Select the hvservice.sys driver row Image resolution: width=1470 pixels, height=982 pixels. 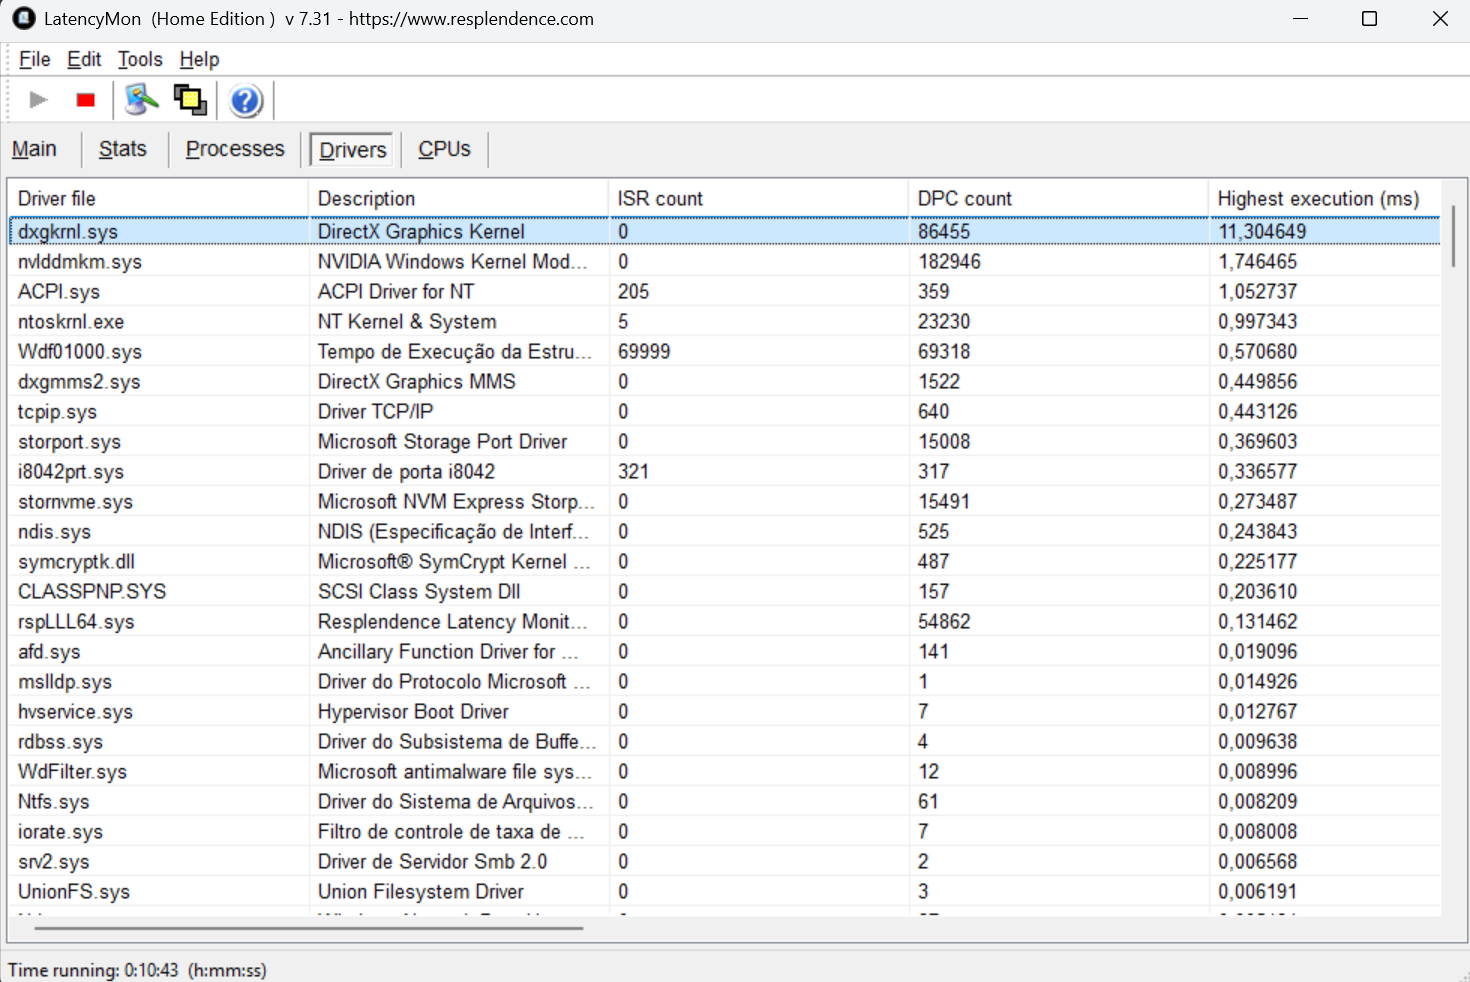tap(725, 711)
